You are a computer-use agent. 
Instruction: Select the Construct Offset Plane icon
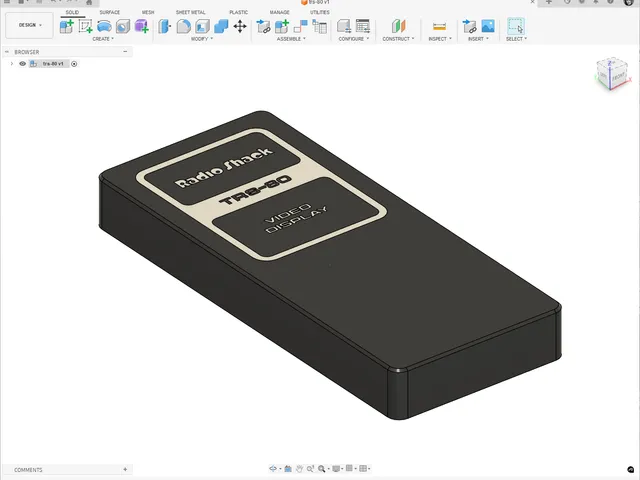point(398,27)
